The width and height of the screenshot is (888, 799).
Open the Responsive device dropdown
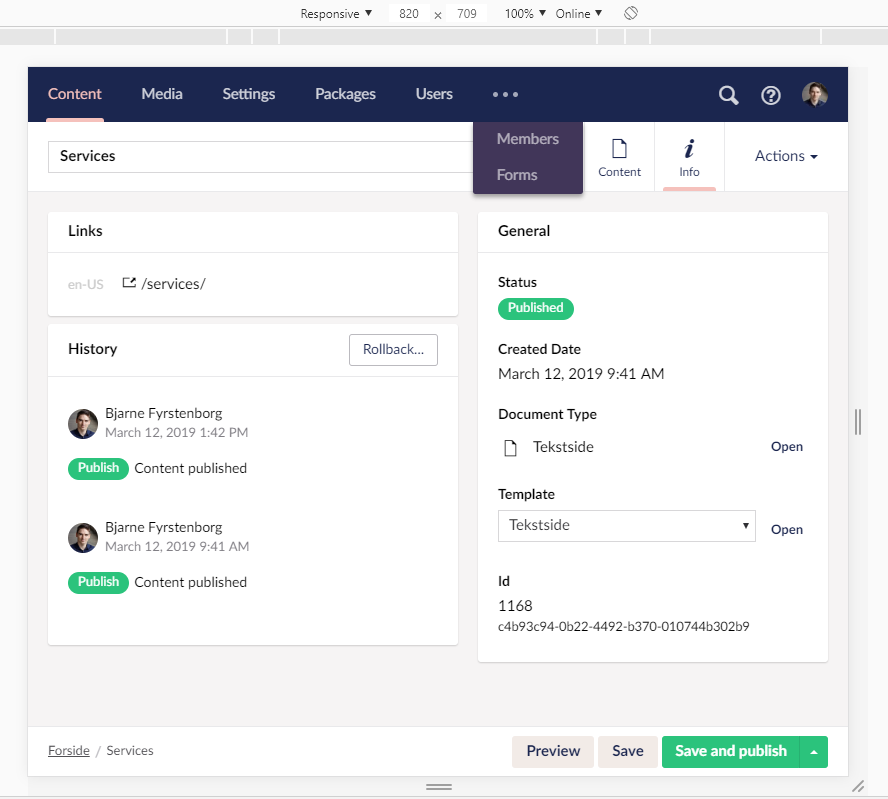pos(336,14)
